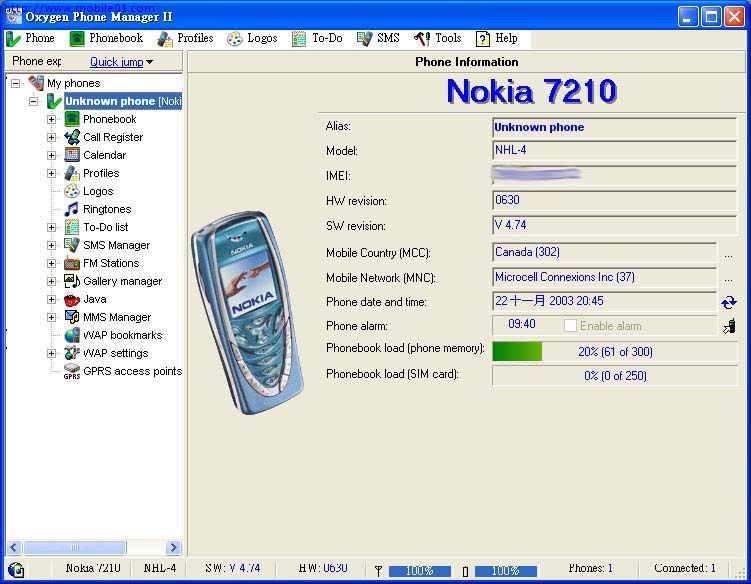Click the ellipsis button beside Mobile Country
The width and height of the screenshot is (751, 584).
pos(728,254)
